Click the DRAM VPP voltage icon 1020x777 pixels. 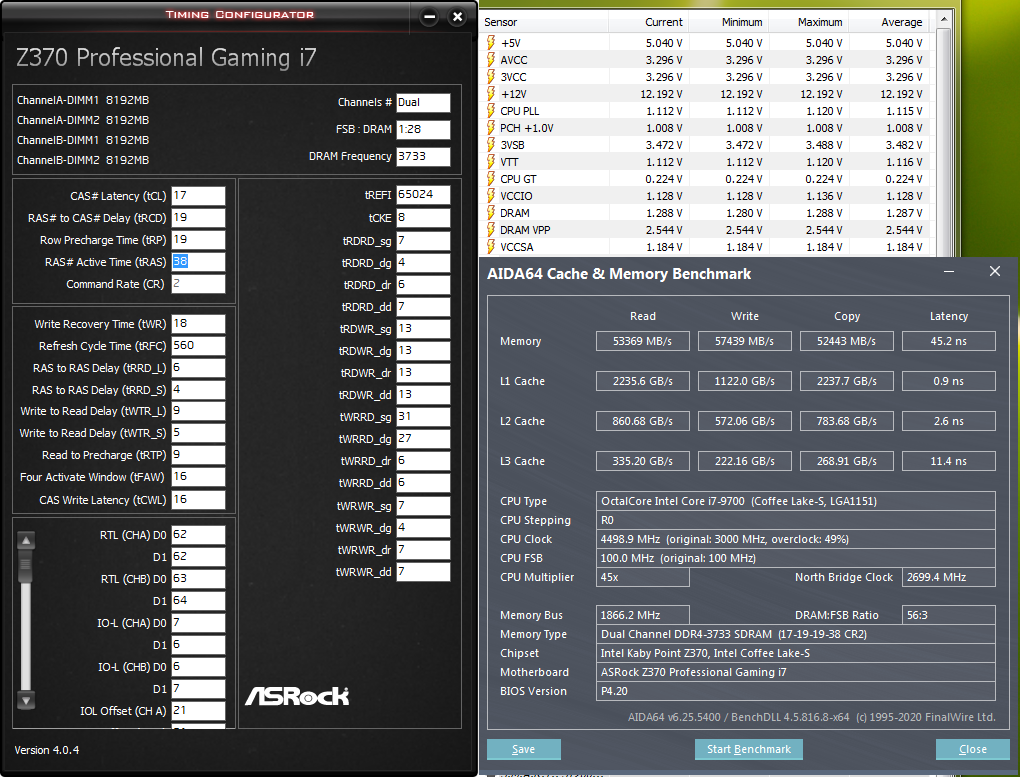(x=491, y=230)
